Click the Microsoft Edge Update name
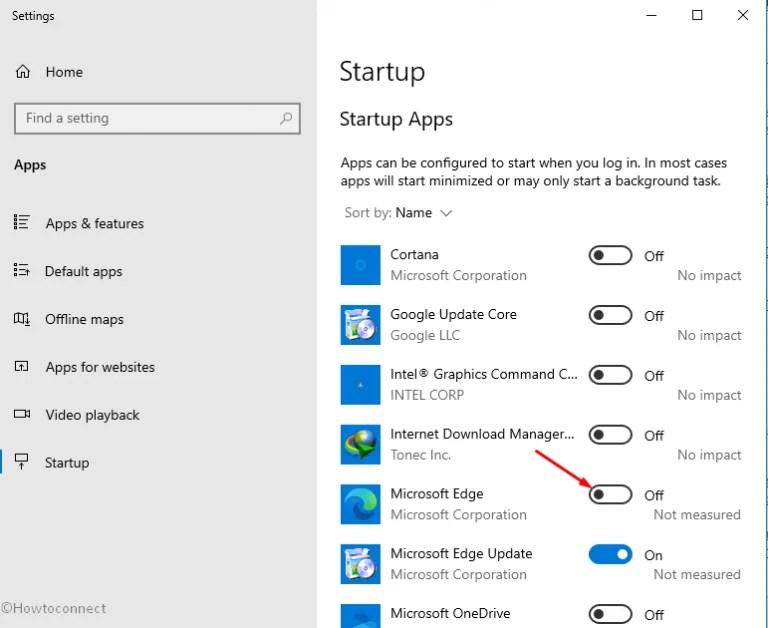Image resolution: width=768 pixels, height=628 pixels. [x=461, y=553]
